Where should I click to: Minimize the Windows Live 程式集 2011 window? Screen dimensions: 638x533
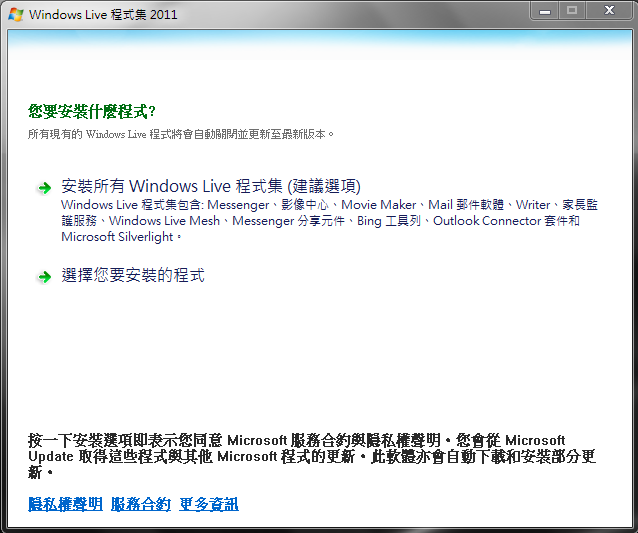[544, 11]
